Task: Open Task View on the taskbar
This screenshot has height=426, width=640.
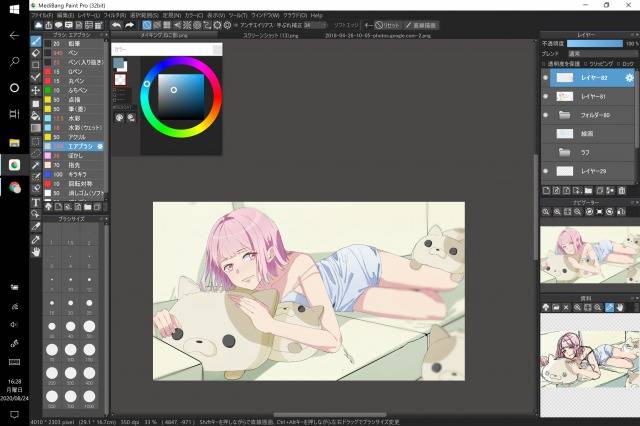Action: (x=14, y=114)
